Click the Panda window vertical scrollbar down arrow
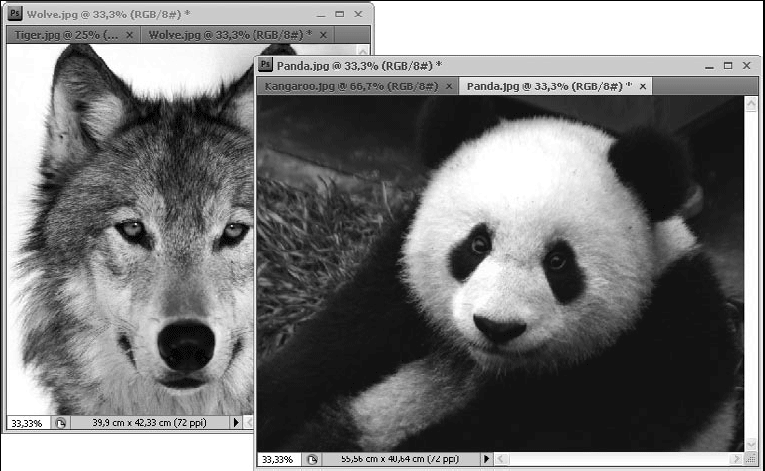 752,443
